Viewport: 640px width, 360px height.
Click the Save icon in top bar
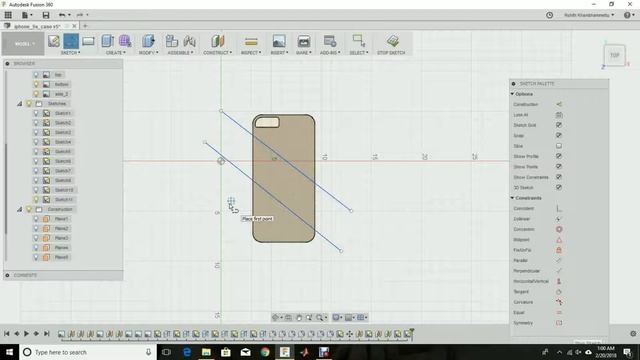46,15
